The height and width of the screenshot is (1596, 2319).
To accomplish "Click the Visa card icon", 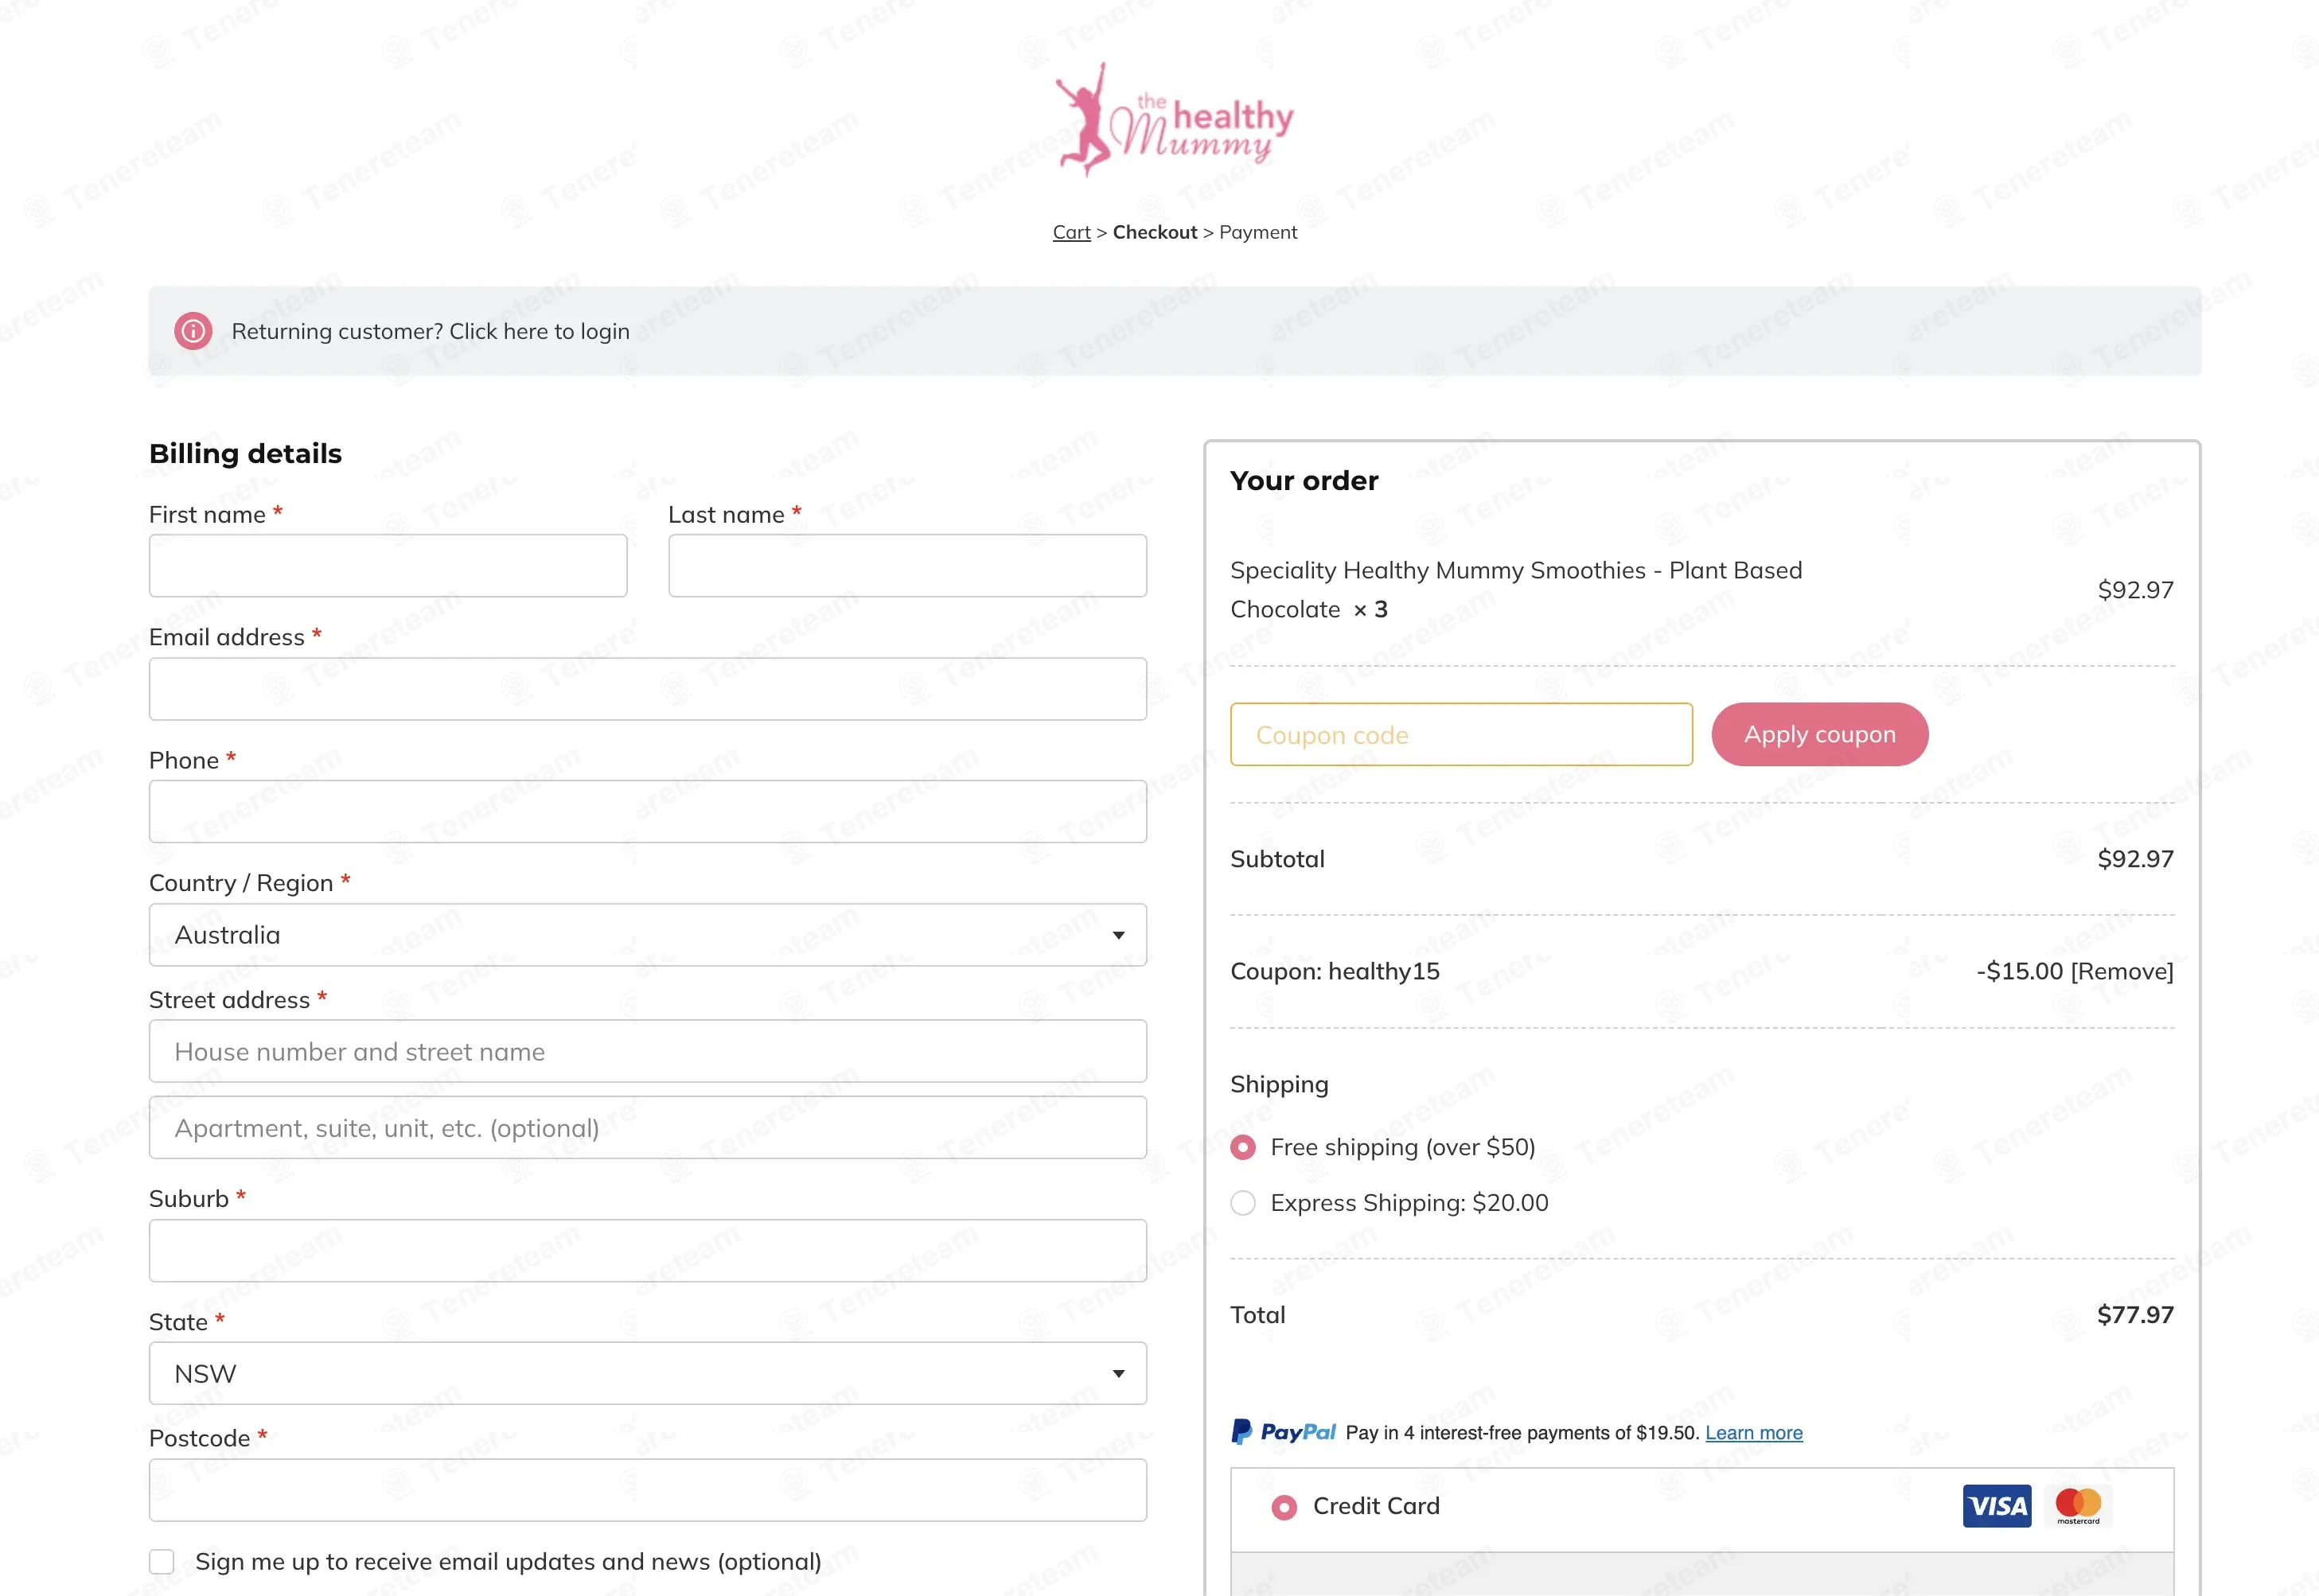I will 1997,1506.
